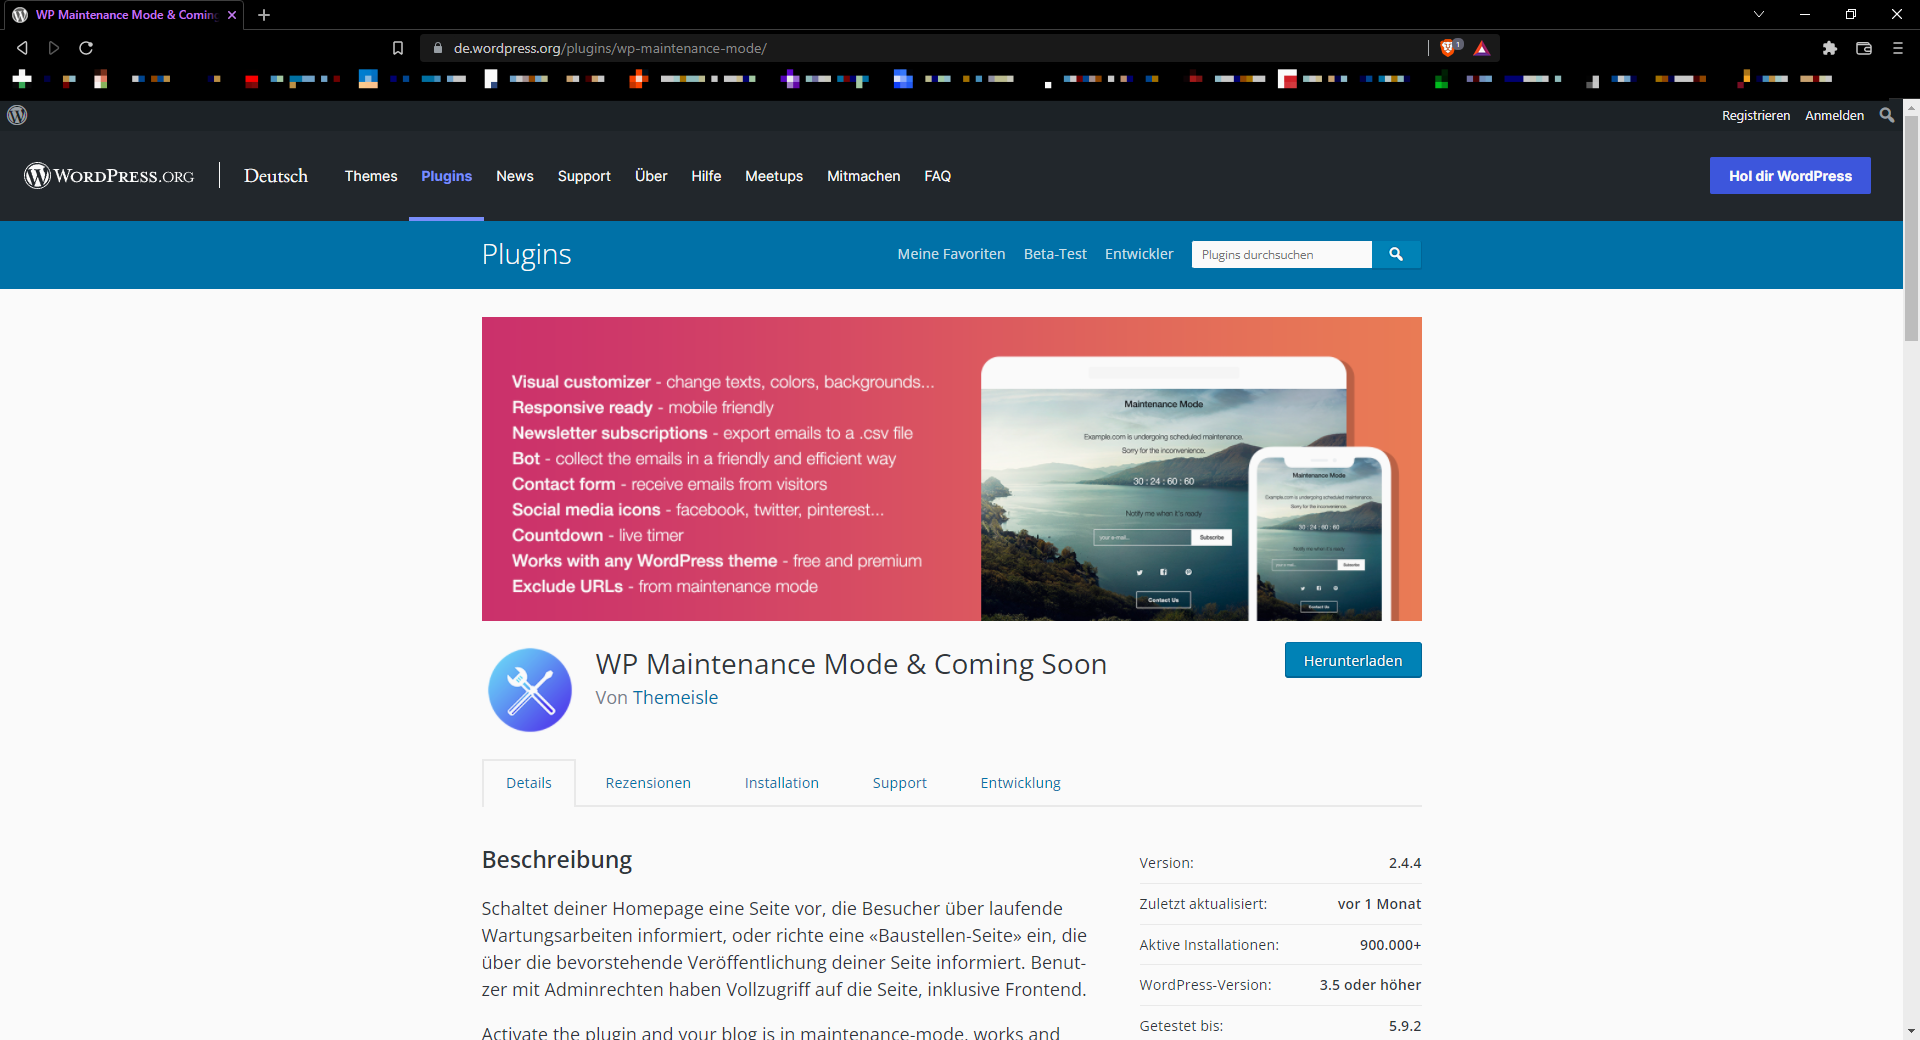The height and width of the screenshot is (1040, 1920).
Task: Click the version value 2.4.4
Action: pyautogui.click(x=1405, y=863)
